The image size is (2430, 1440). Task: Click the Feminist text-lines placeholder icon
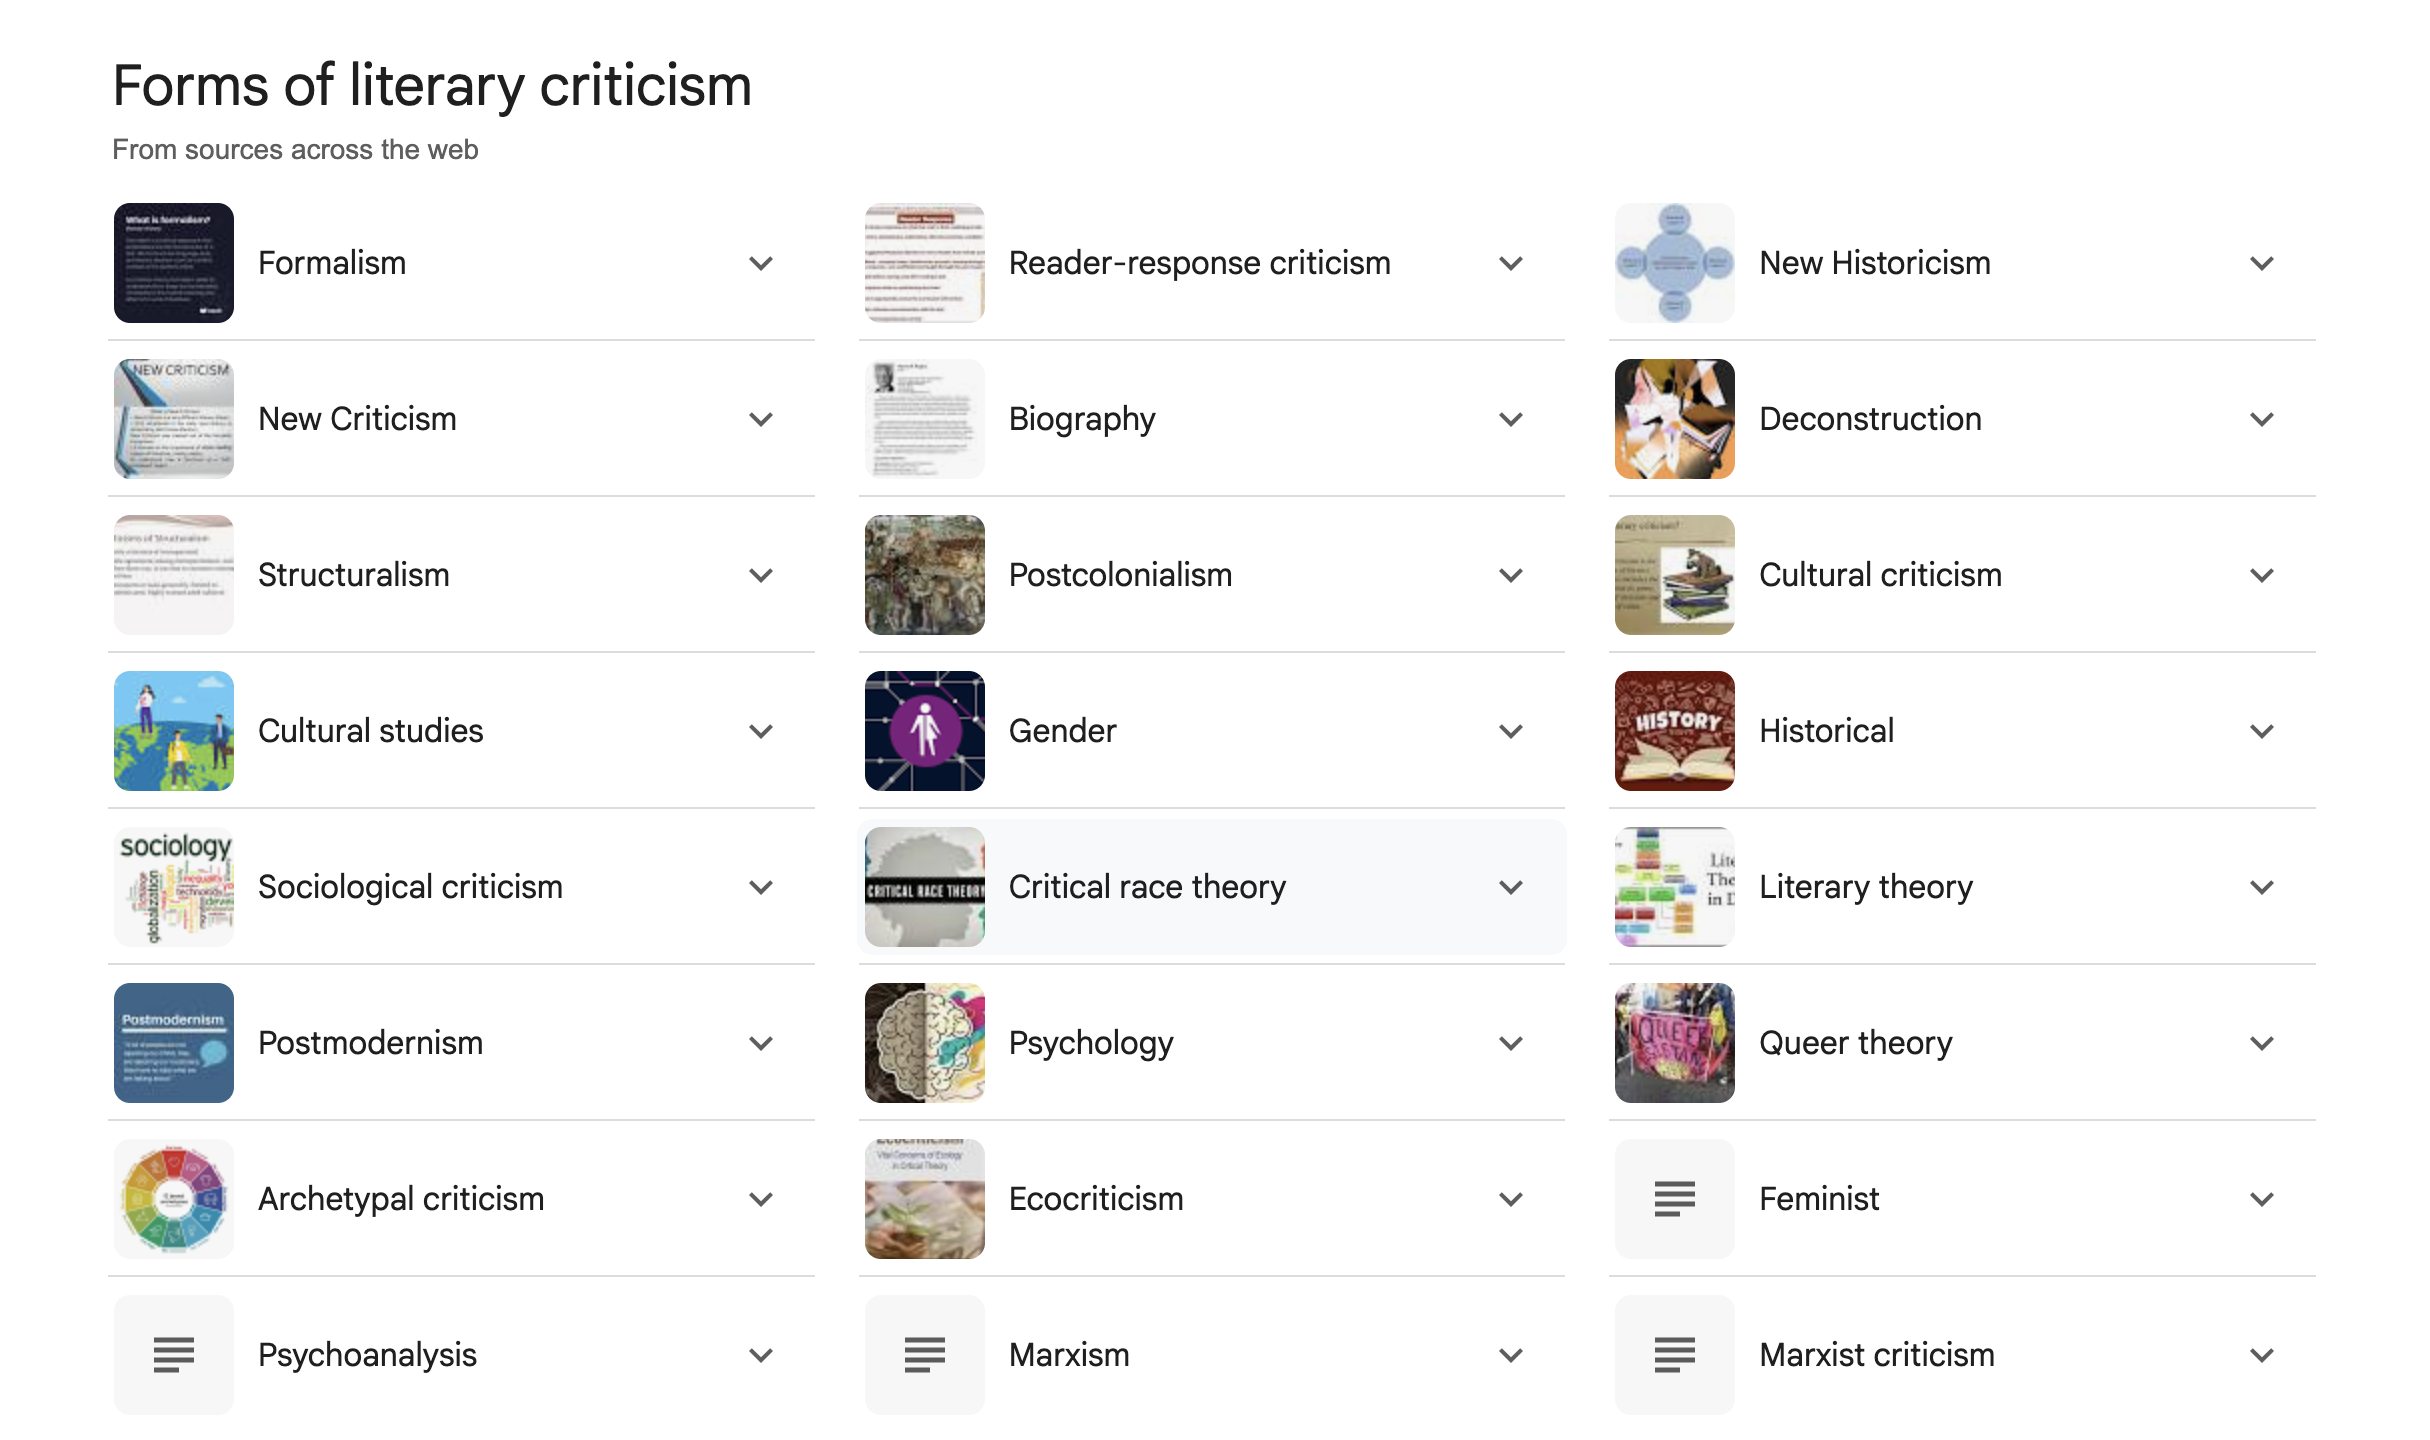coord(1674,1198)
